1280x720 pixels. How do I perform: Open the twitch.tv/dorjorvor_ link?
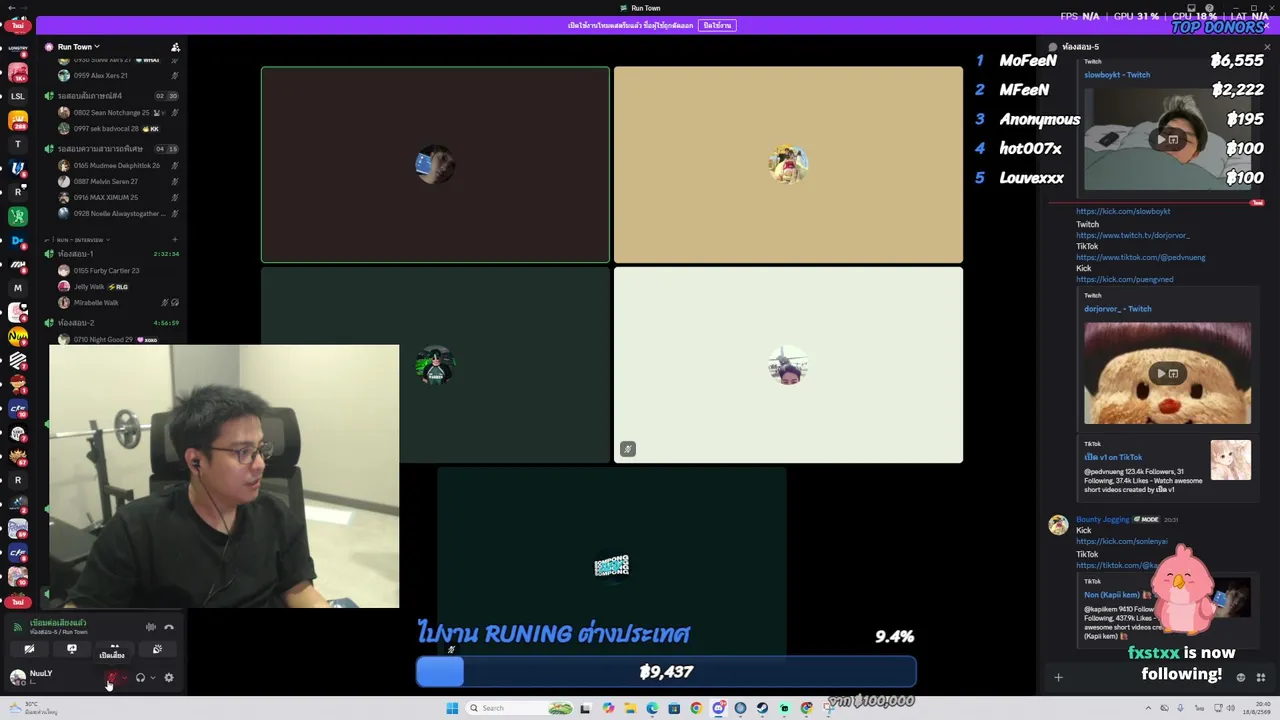[1133, 236]
